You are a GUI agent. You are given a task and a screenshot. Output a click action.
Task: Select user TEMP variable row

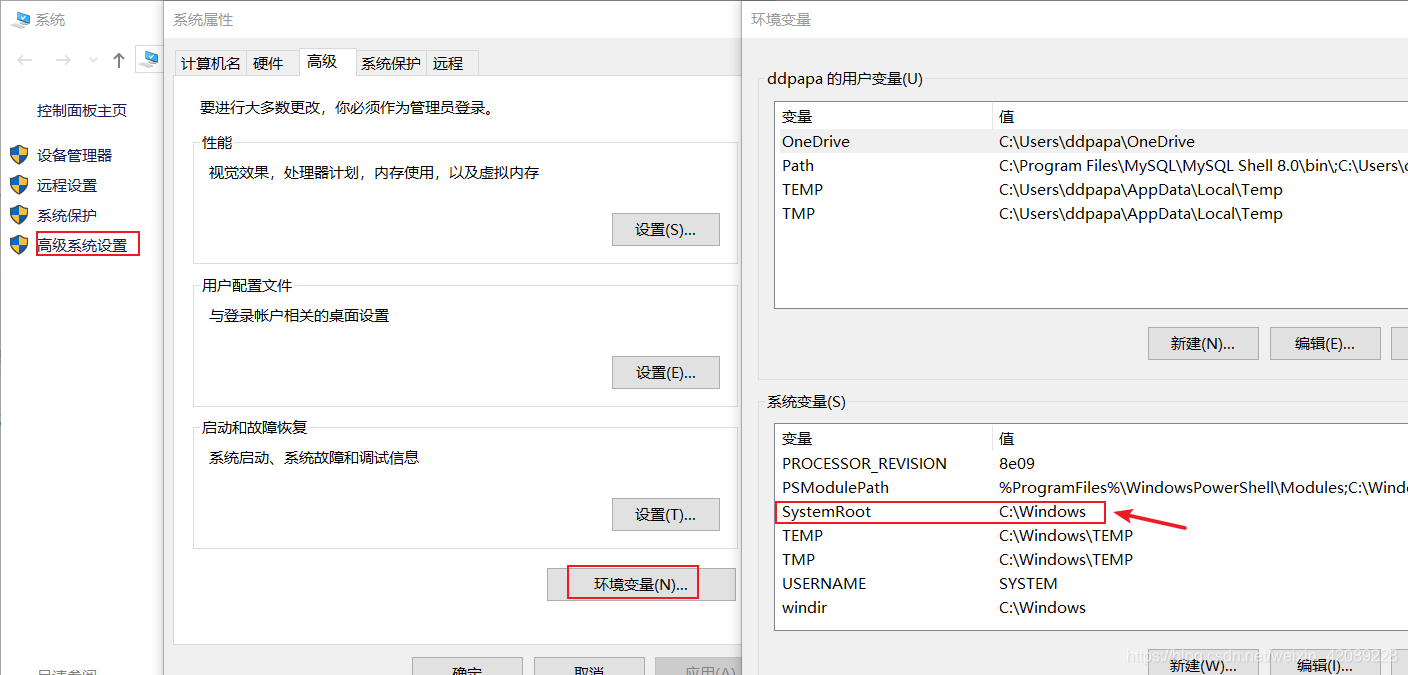click(1092, 190)
